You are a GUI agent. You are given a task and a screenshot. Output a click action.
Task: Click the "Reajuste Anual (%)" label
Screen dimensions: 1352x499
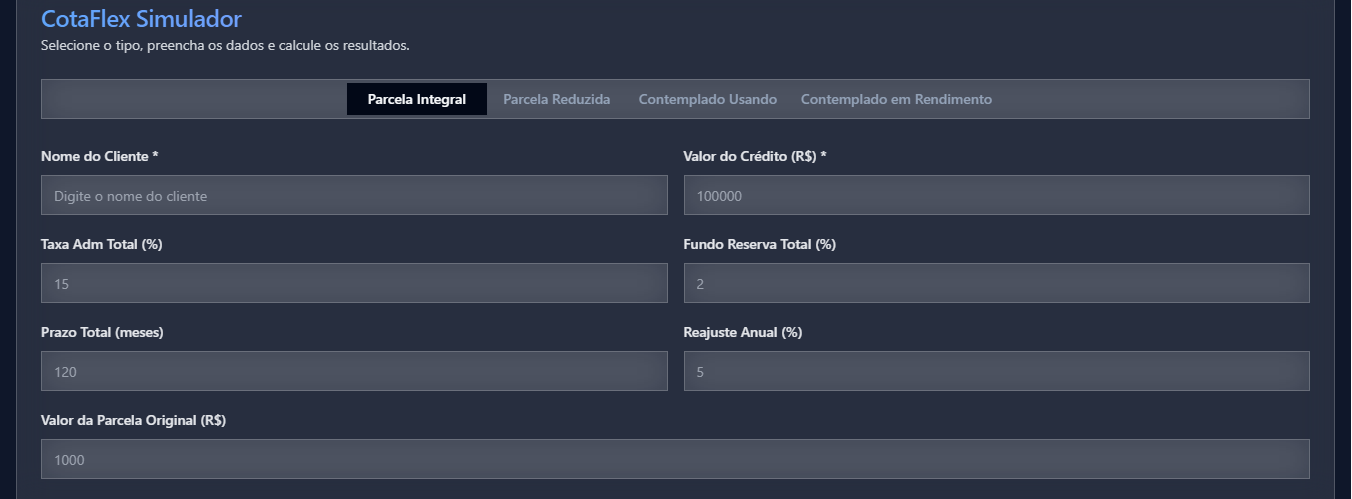click(742, 333)
